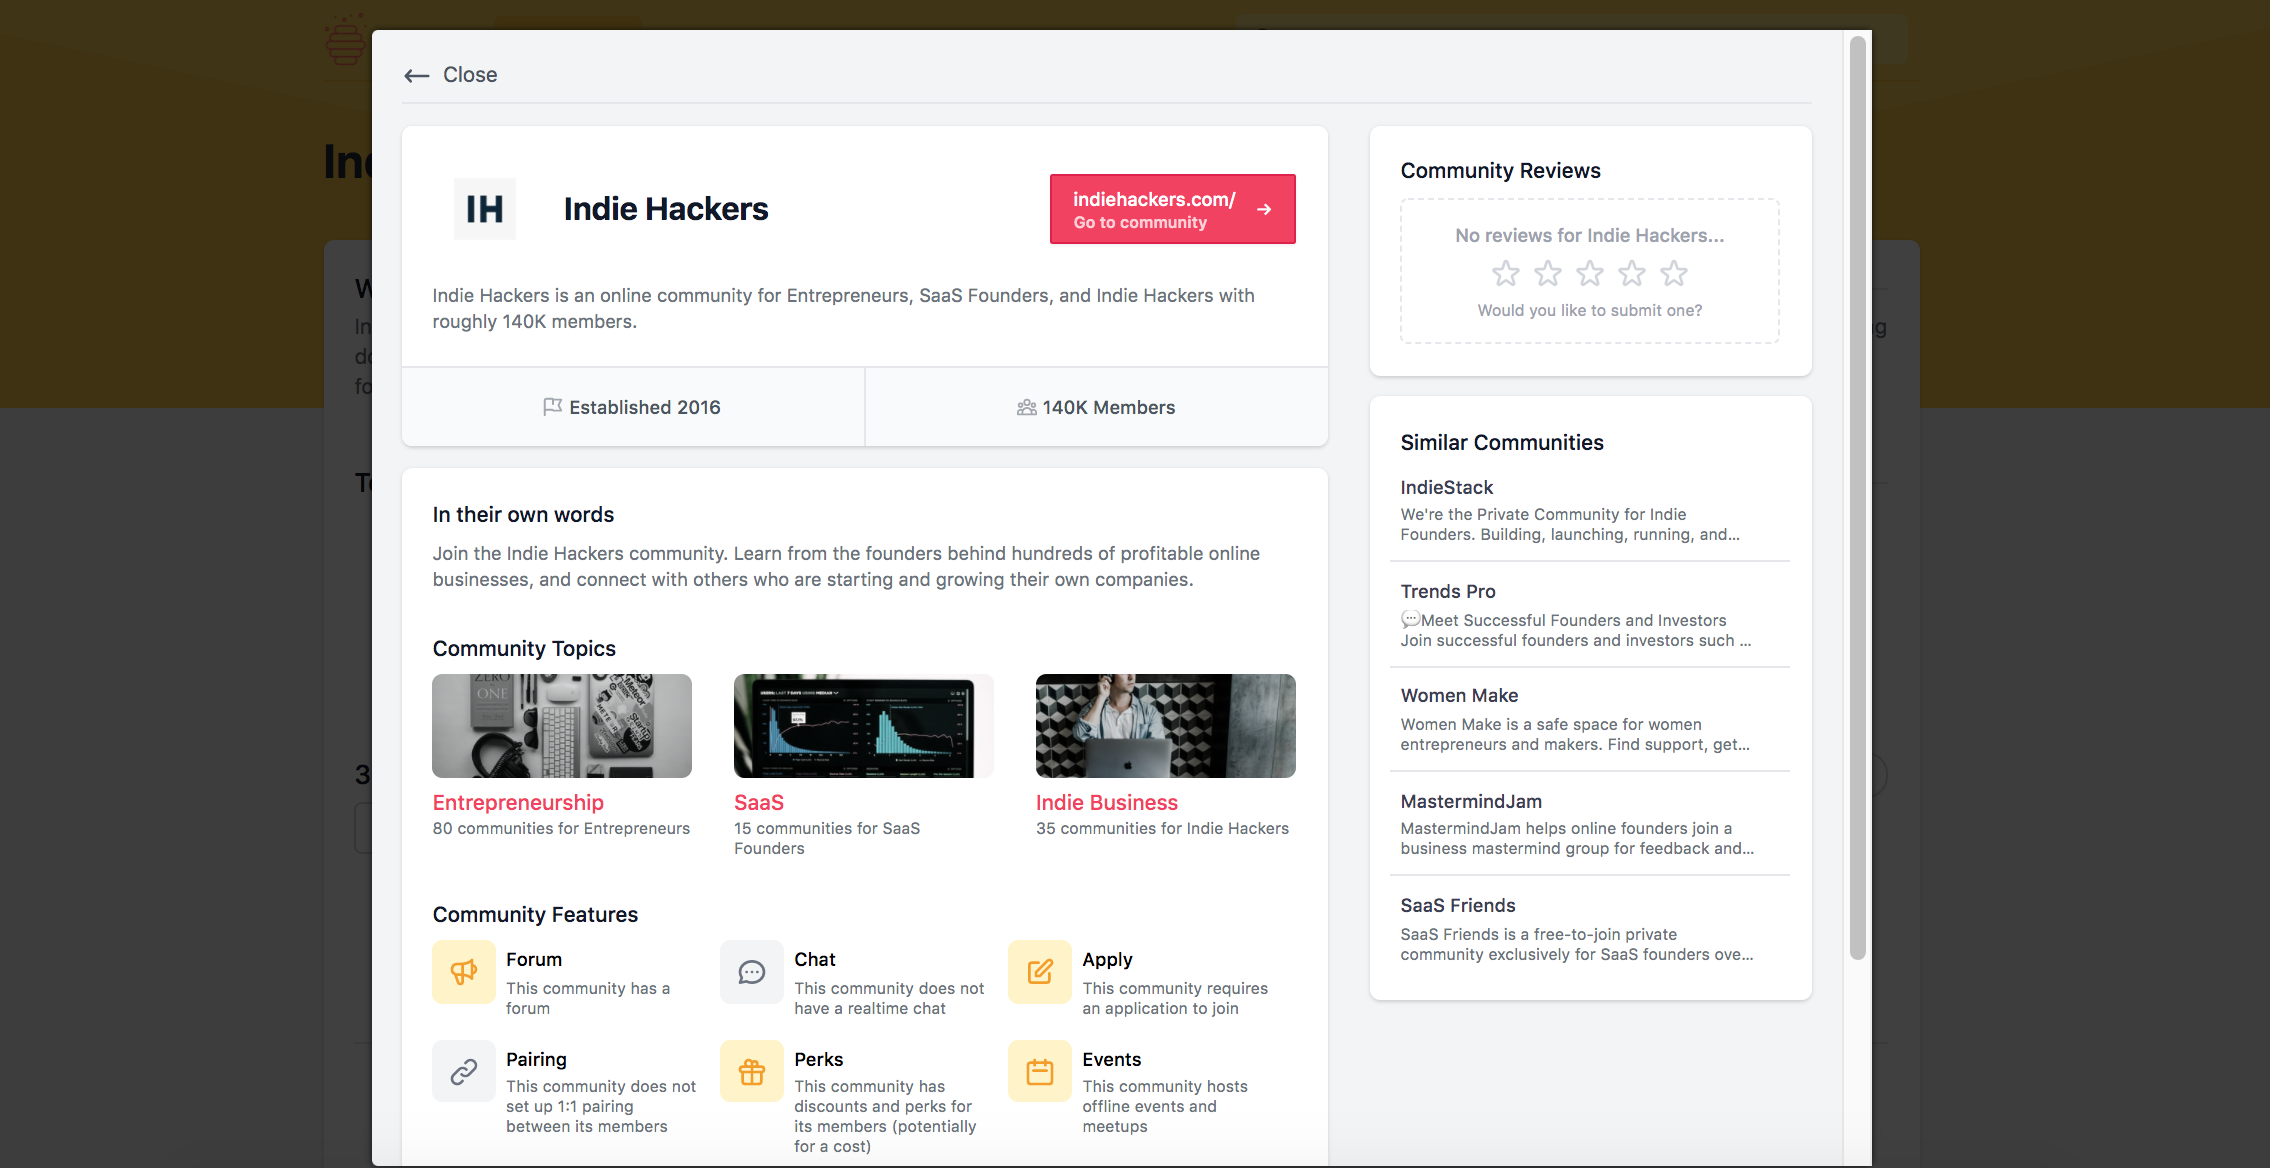Click the Apply pencil icon
Screen dimensions: 2270x1168
(1040, 972)
